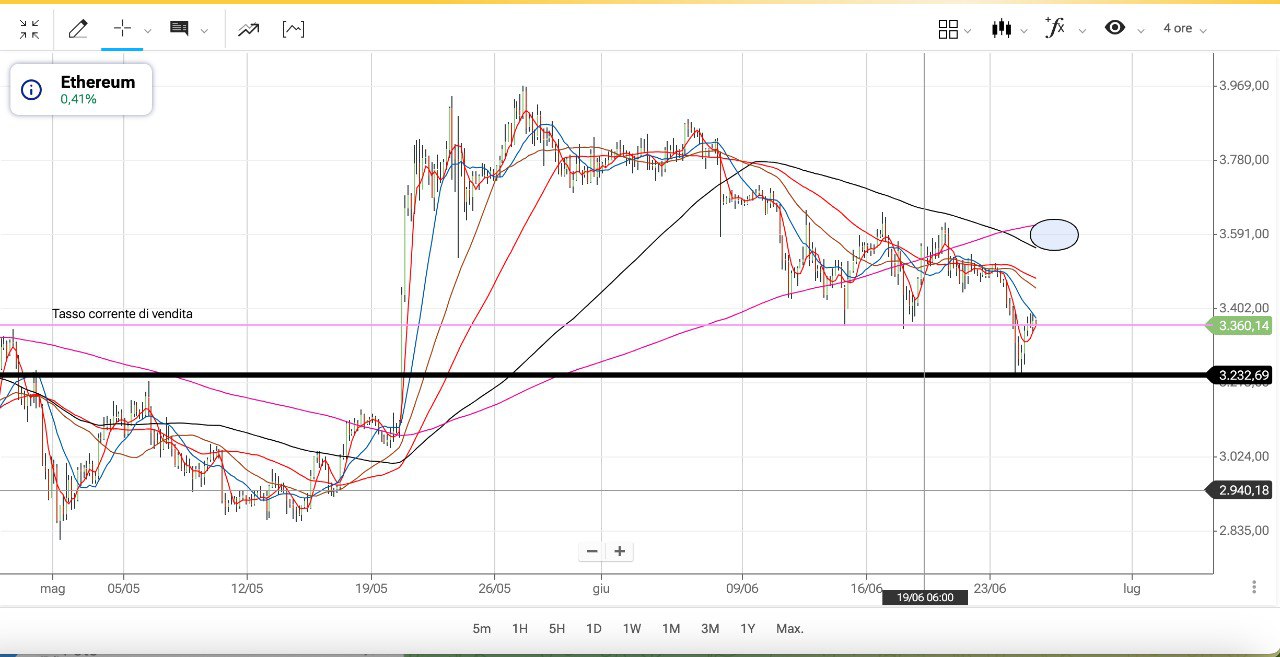This screenshot has height=657, width=1280.
Task: Select the pencil drawing tool
Action: coord(78,29)
